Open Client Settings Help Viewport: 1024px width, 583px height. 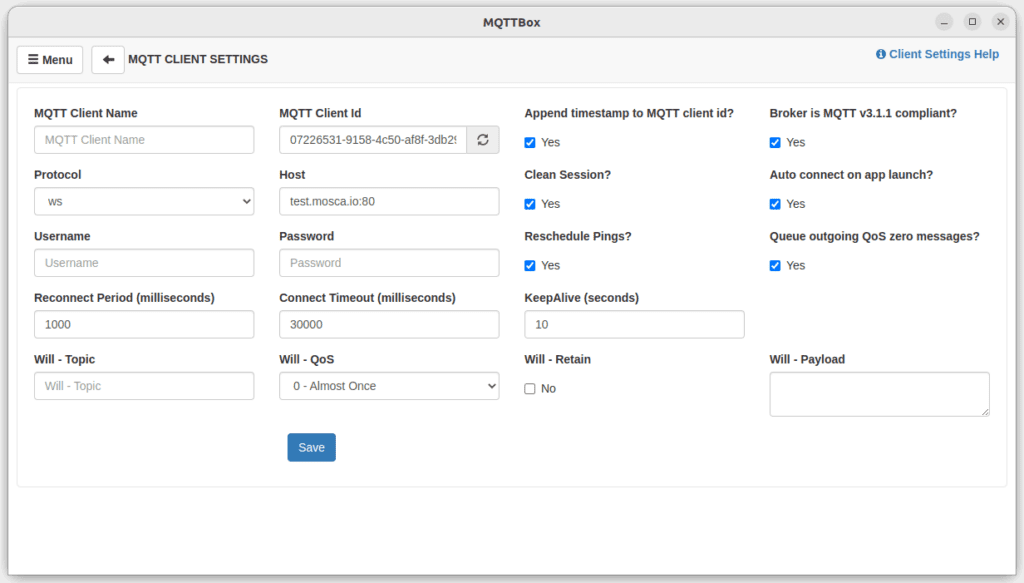click(942, 54)
